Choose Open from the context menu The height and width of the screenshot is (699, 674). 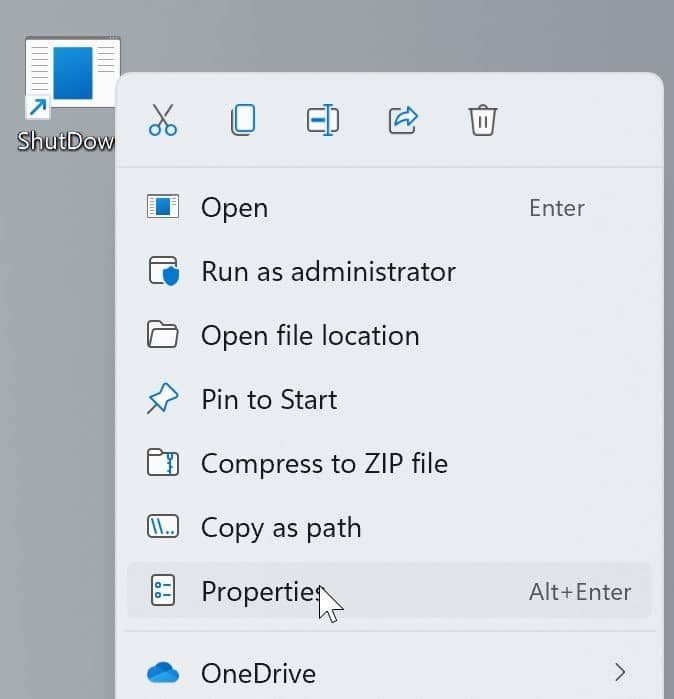coord(234,208)
